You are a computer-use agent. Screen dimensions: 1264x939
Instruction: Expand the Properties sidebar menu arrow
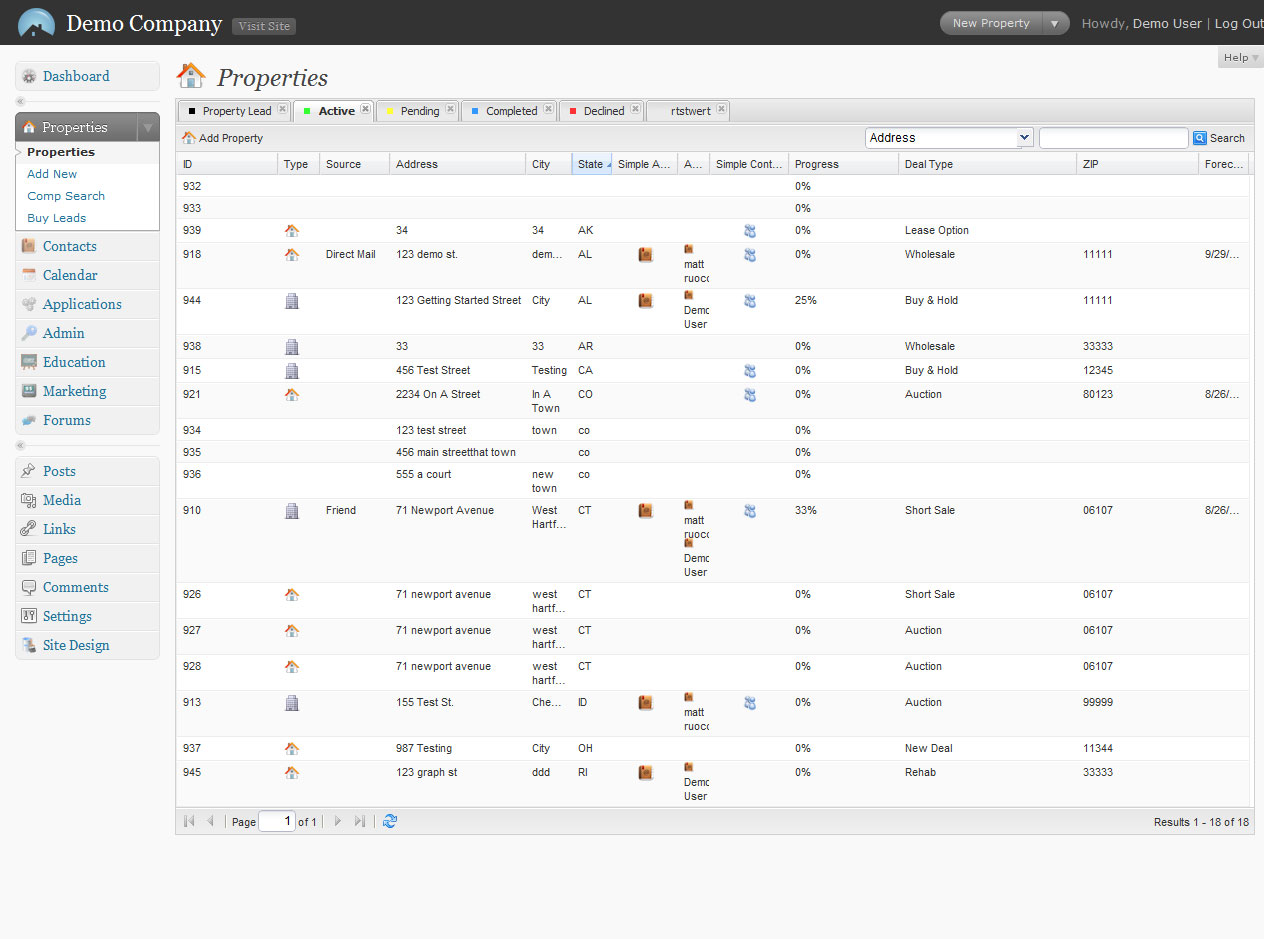point(147,128)
